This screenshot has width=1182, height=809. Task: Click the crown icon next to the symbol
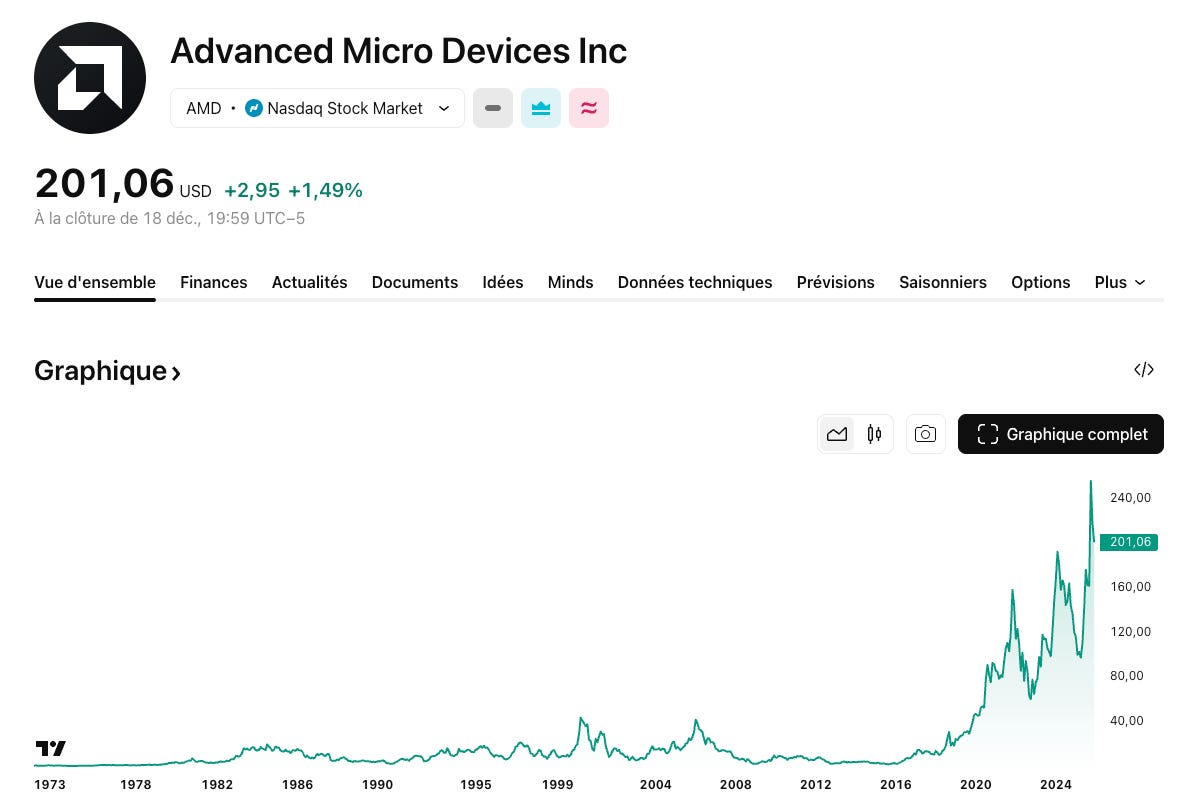coord(541,108)
